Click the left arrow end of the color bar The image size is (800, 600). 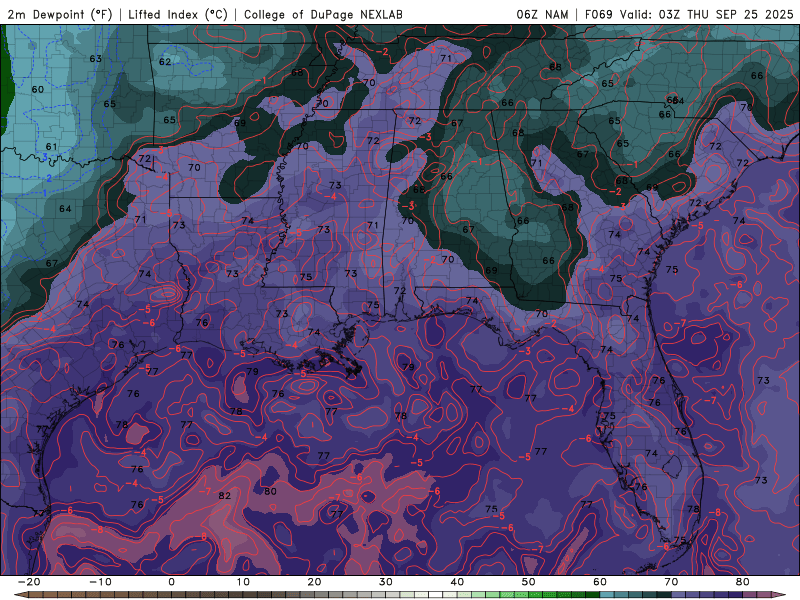20,595
